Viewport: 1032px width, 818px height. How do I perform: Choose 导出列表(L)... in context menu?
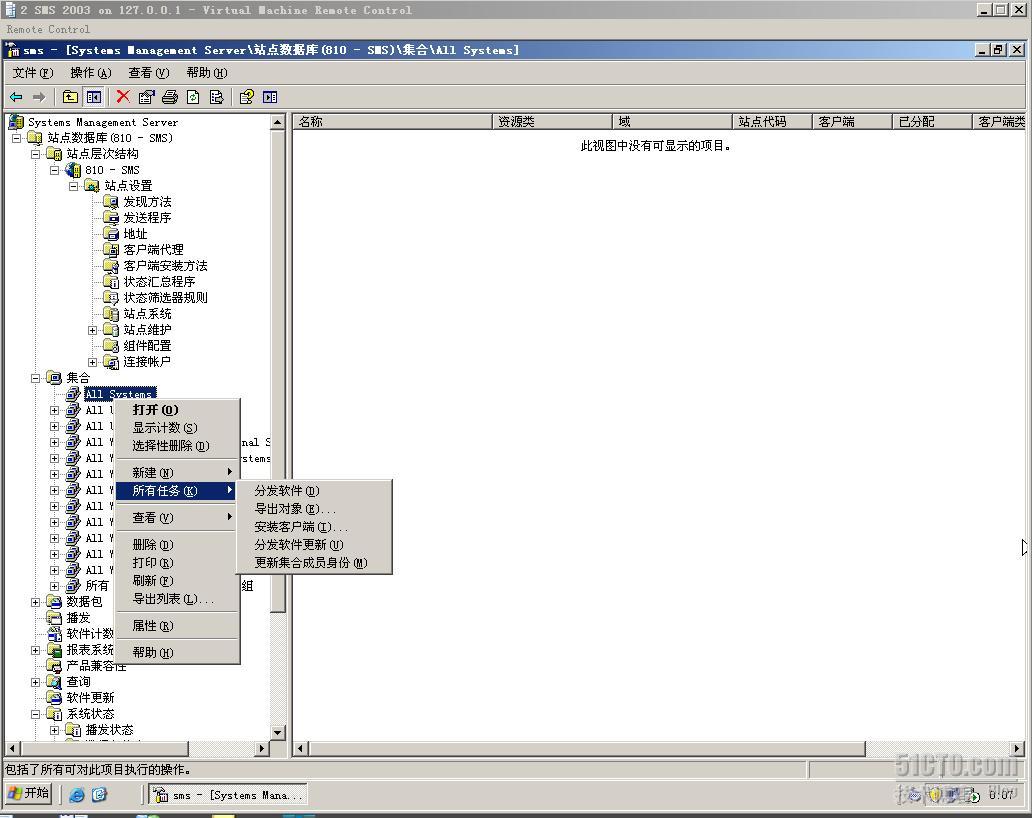[177, 598]
